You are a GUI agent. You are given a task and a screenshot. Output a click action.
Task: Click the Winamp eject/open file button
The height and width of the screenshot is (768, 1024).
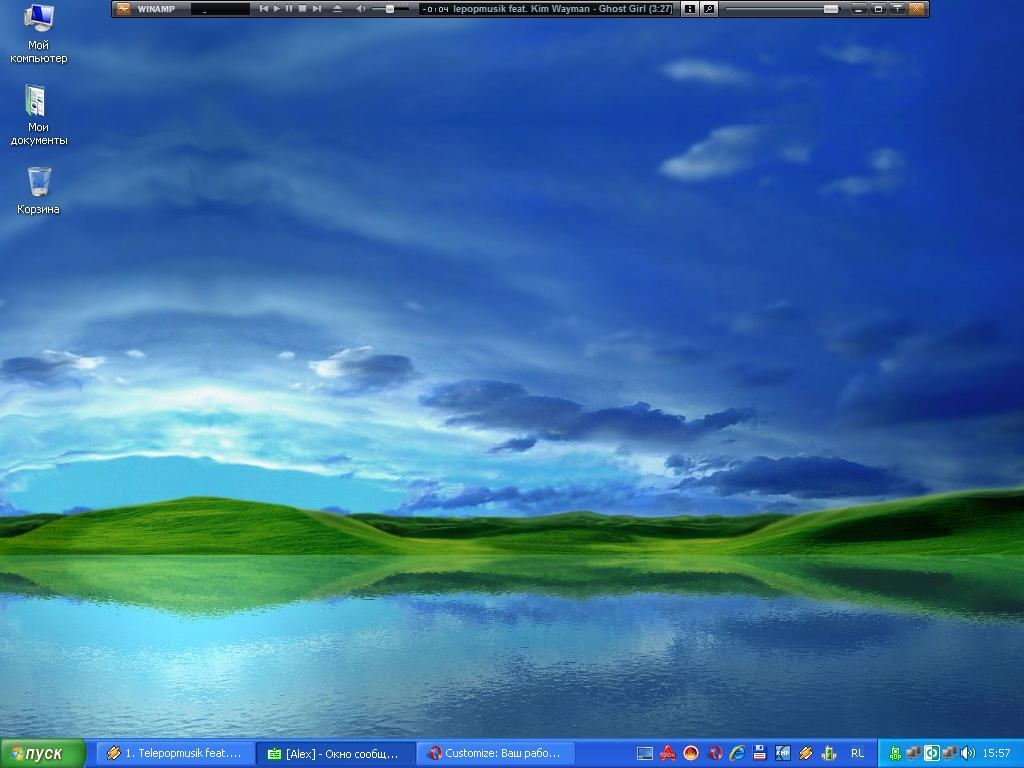point(337,9)
